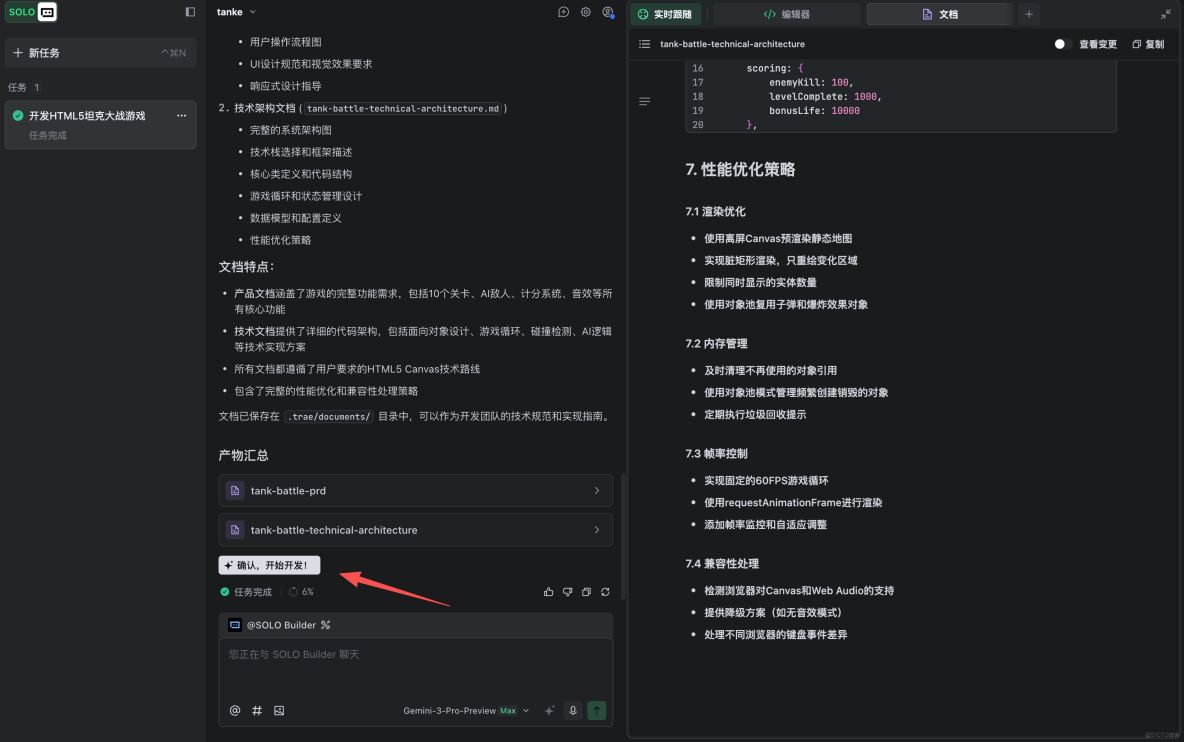Open the document outline icon beside the title
1184x742 pixels.
644,44
